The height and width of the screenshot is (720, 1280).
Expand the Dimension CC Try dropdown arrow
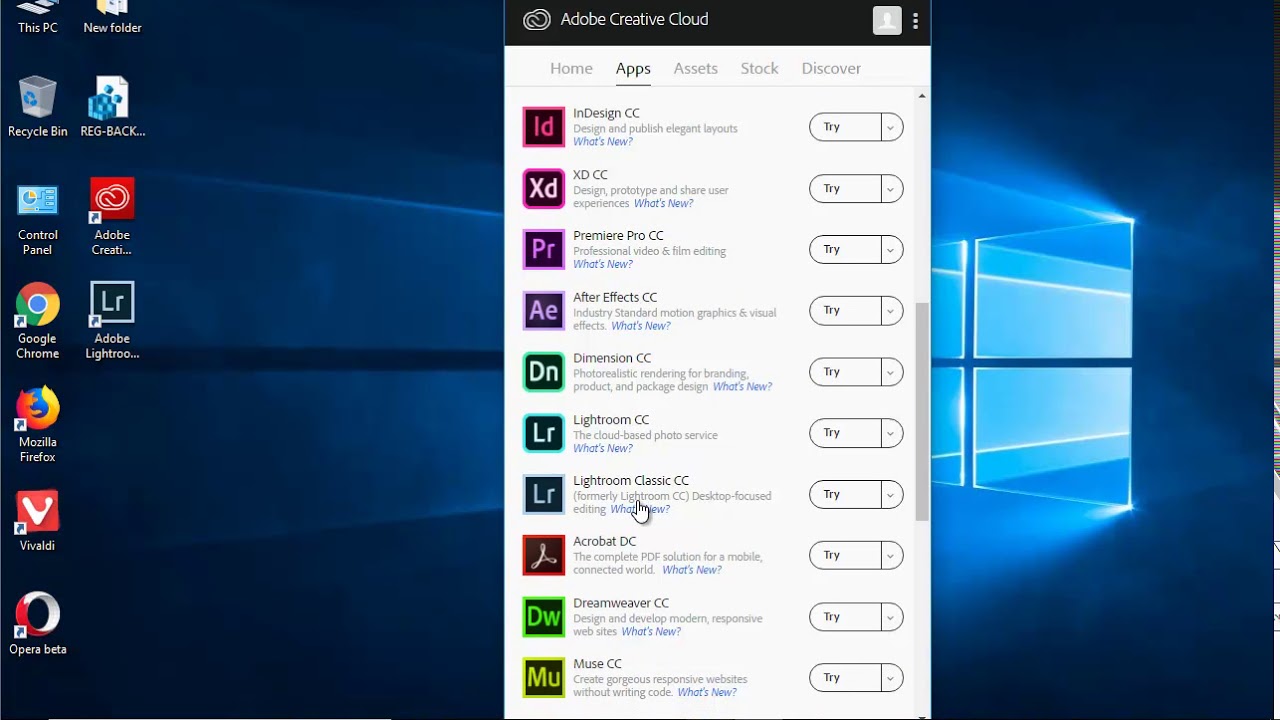(890, 372)
